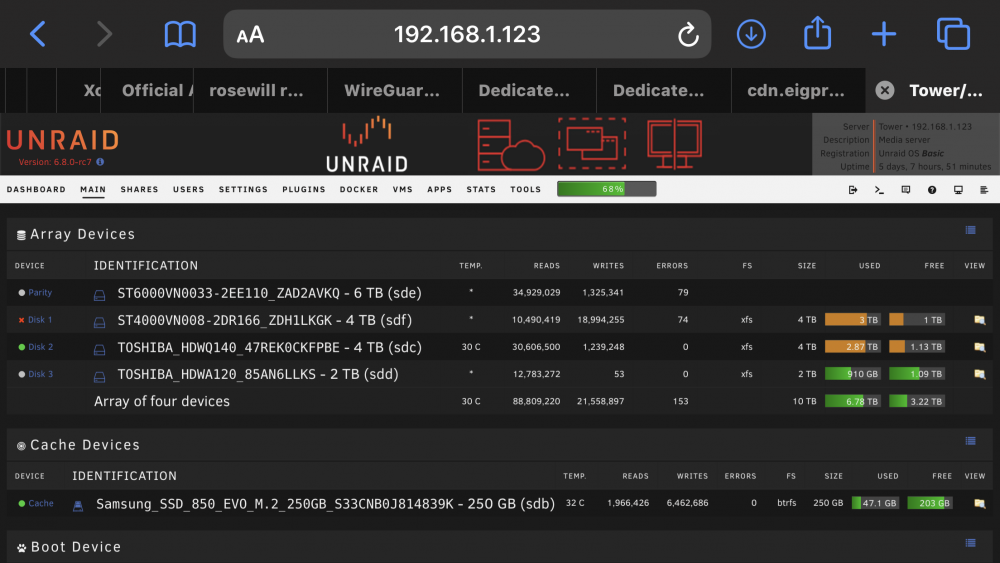The width and height of the screenshot is (1000, 563).
Task: Toggle Array Devices list view icon
Action: 971,230
